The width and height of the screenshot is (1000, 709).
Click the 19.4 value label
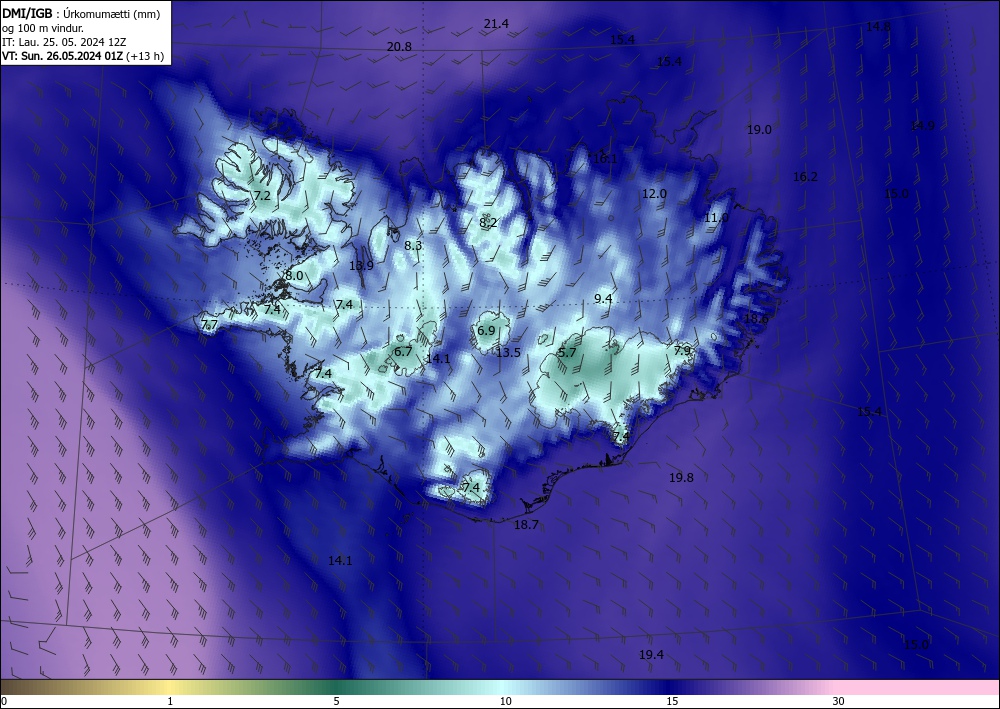click(651, 654)
